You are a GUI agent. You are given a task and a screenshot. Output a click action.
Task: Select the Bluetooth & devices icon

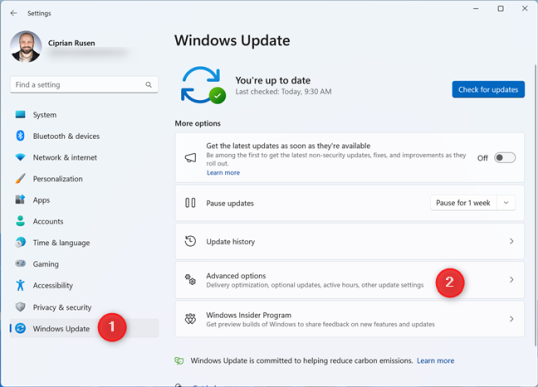click(x=20, y=136)
